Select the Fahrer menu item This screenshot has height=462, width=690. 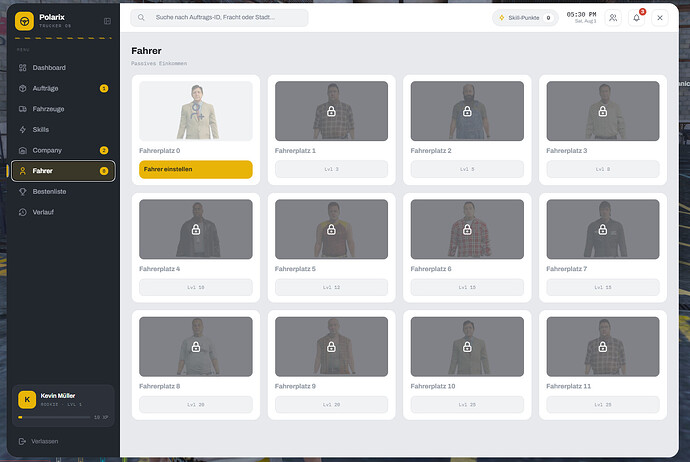63,171
